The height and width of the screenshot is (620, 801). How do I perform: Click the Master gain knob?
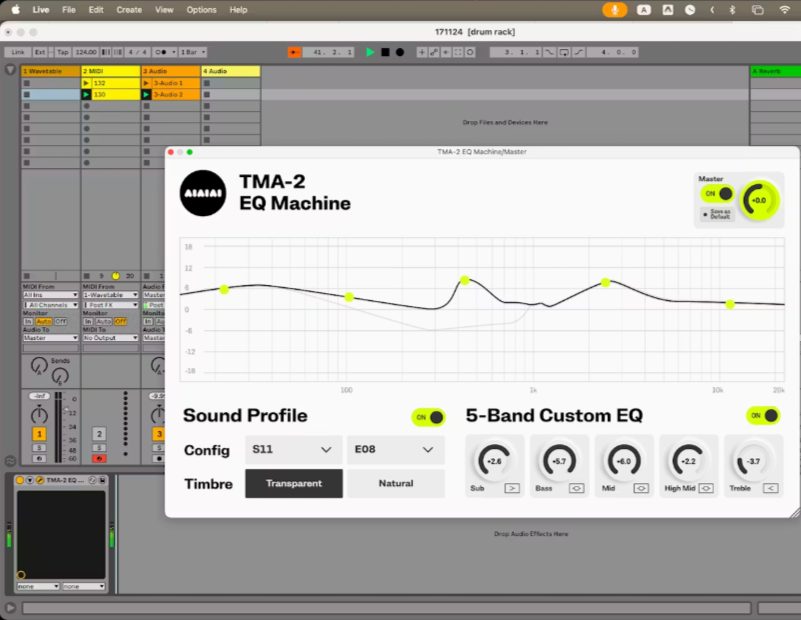(759, 200)
